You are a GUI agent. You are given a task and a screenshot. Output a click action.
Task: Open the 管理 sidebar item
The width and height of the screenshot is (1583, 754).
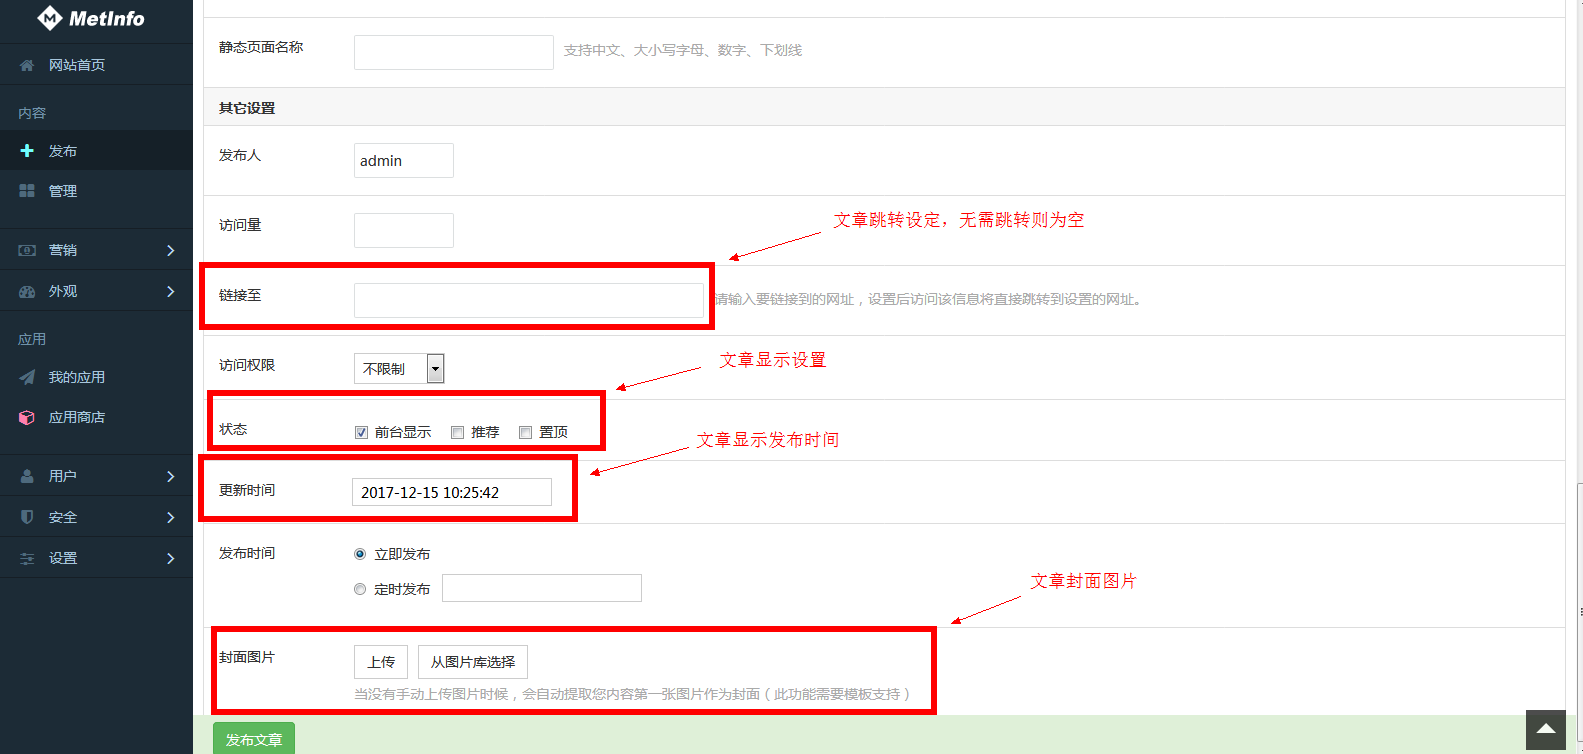point(96,191)
